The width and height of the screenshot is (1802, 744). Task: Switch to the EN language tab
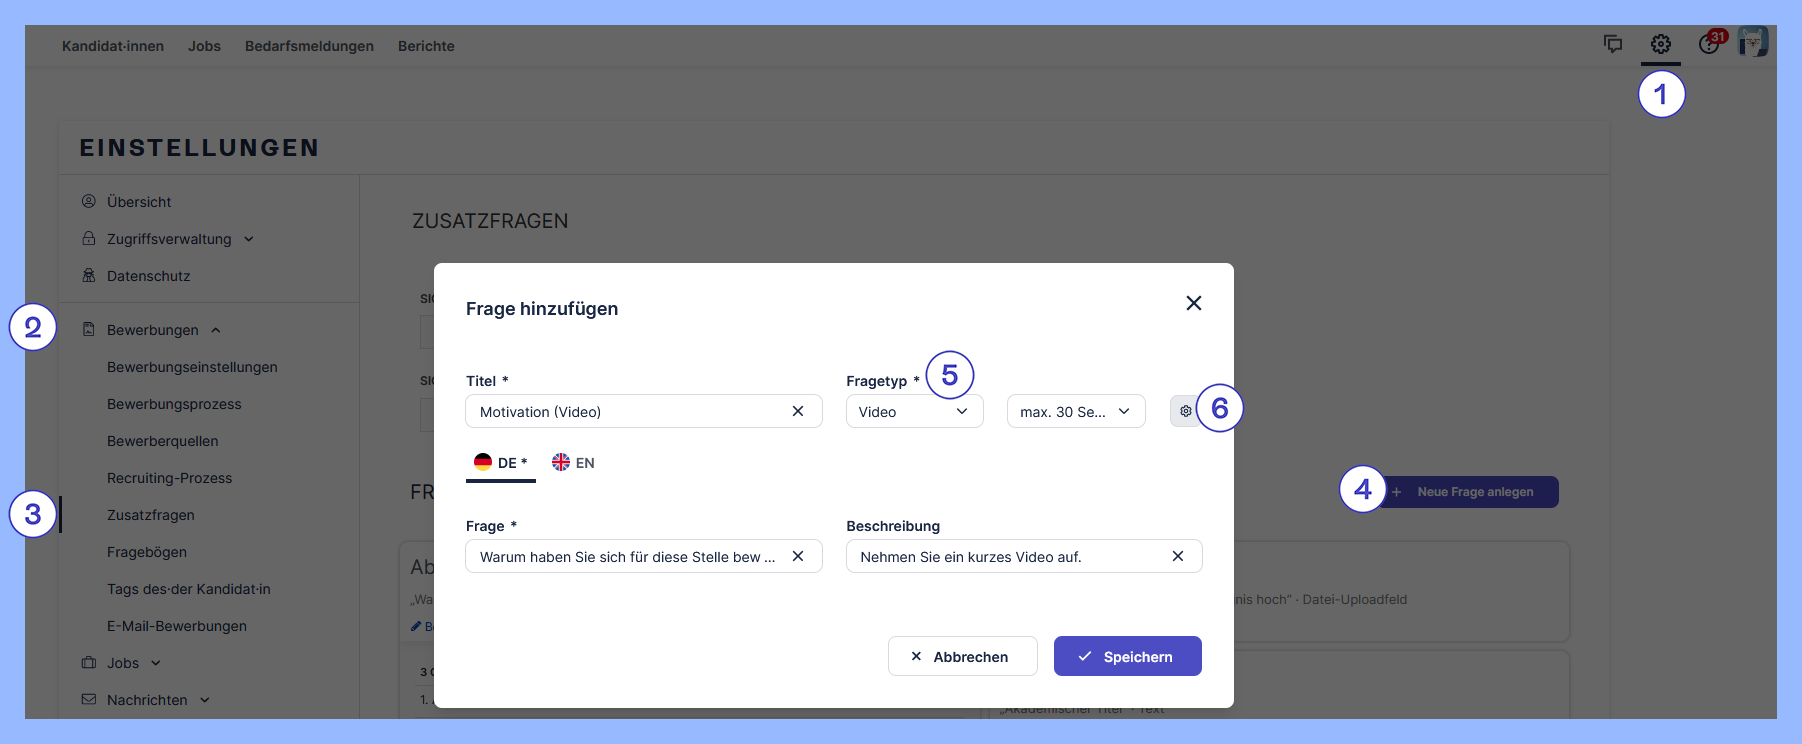pos(574,463)
